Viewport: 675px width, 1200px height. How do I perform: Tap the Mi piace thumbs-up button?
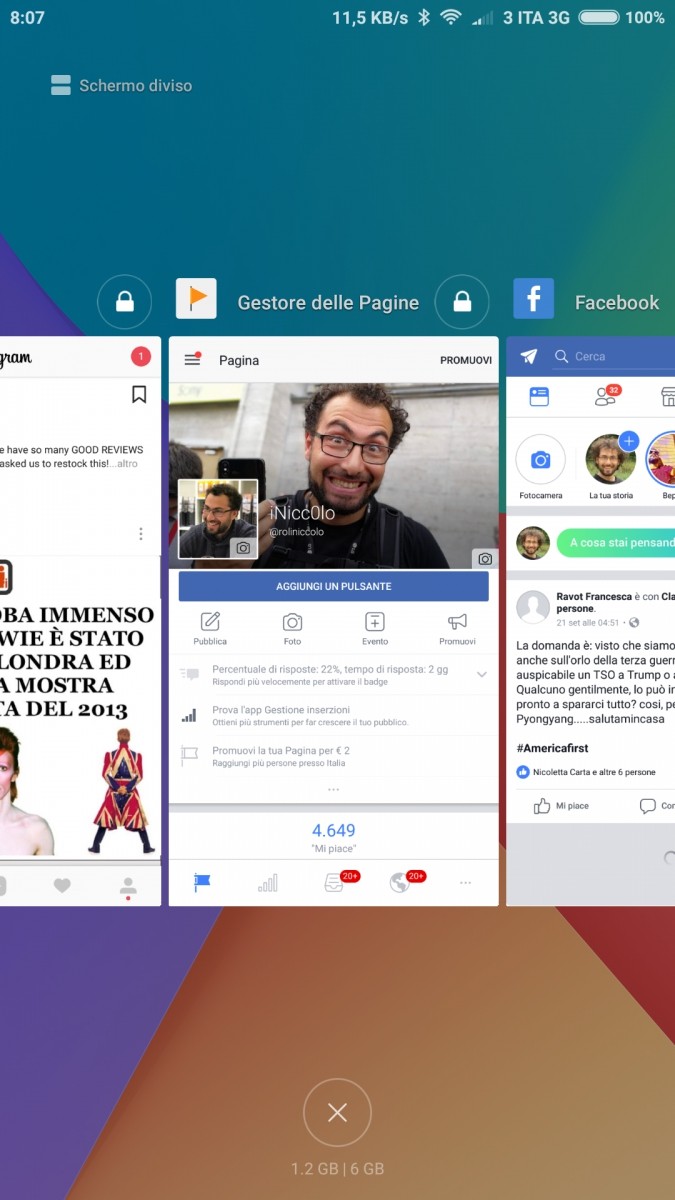click(x=561, y=805)
